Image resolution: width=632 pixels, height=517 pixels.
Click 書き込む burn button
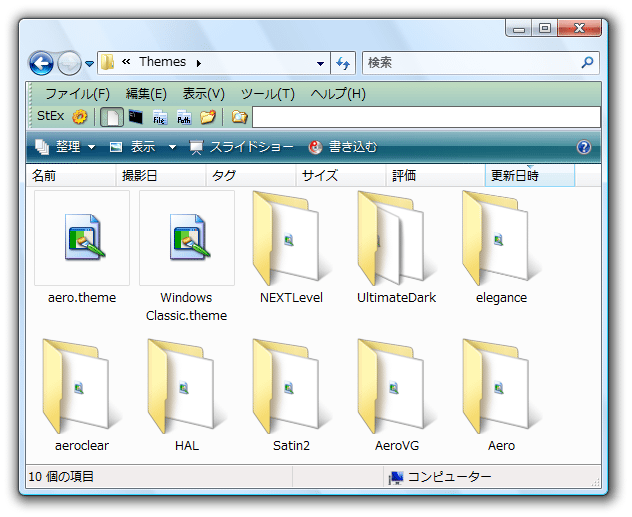click(343, 147)
